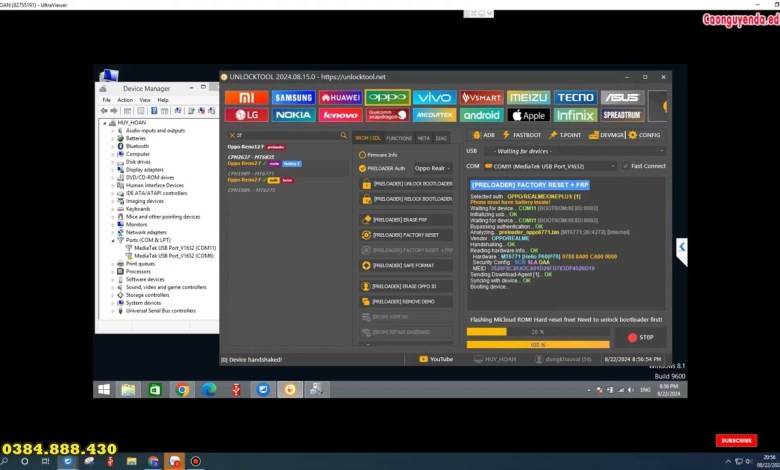Viewport: 780px width, 470px height.
Task: Toggle Fast Connect checkbox
Action: click(x=644, y=166)
